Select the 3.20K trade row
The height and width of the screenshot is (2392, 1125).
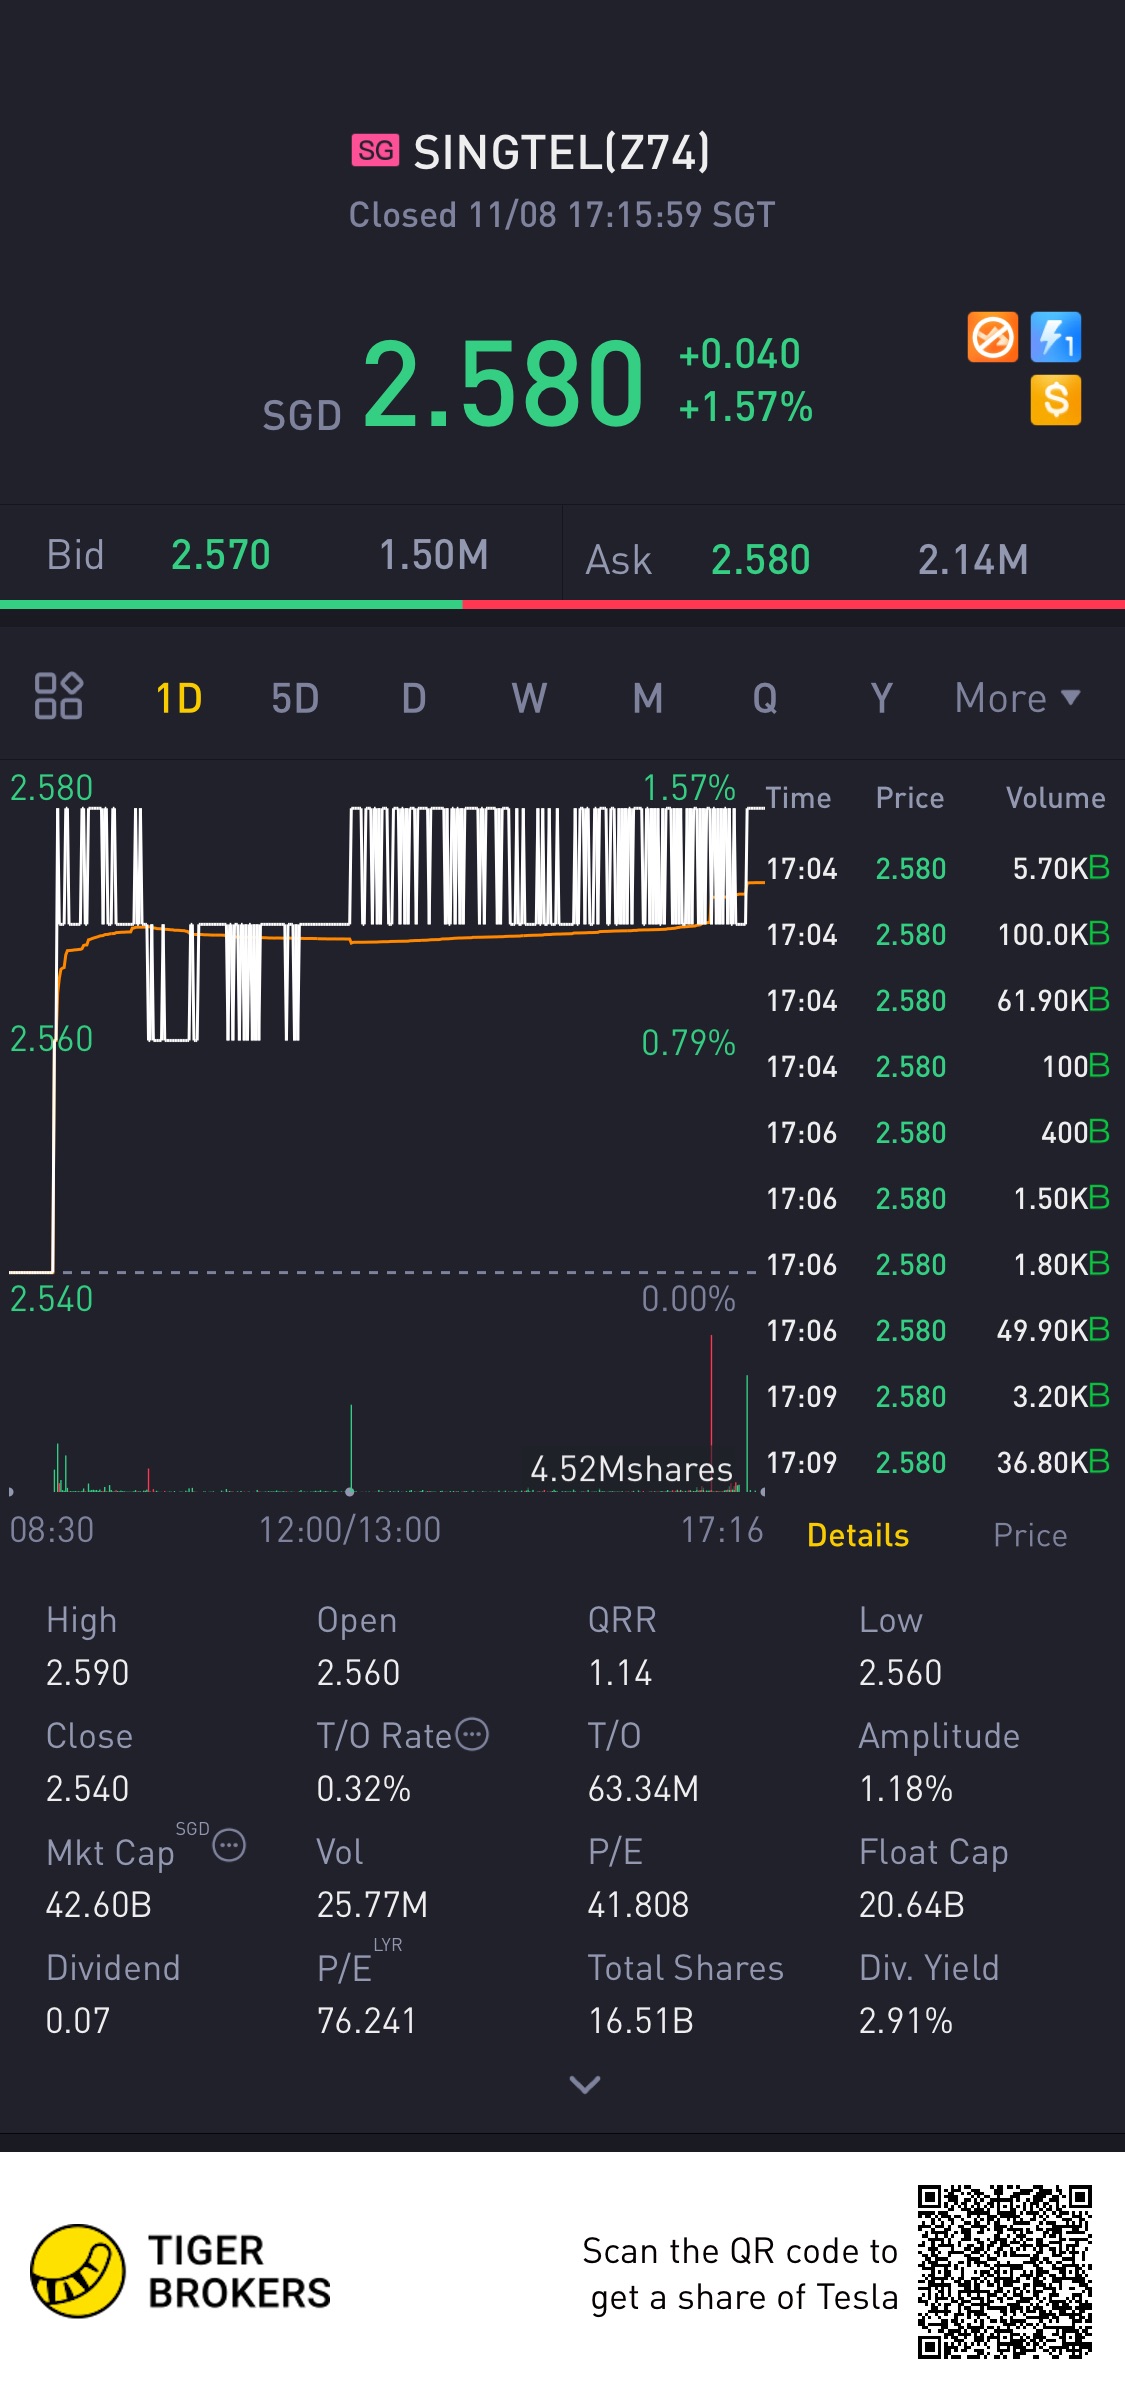click(938, 1396)
